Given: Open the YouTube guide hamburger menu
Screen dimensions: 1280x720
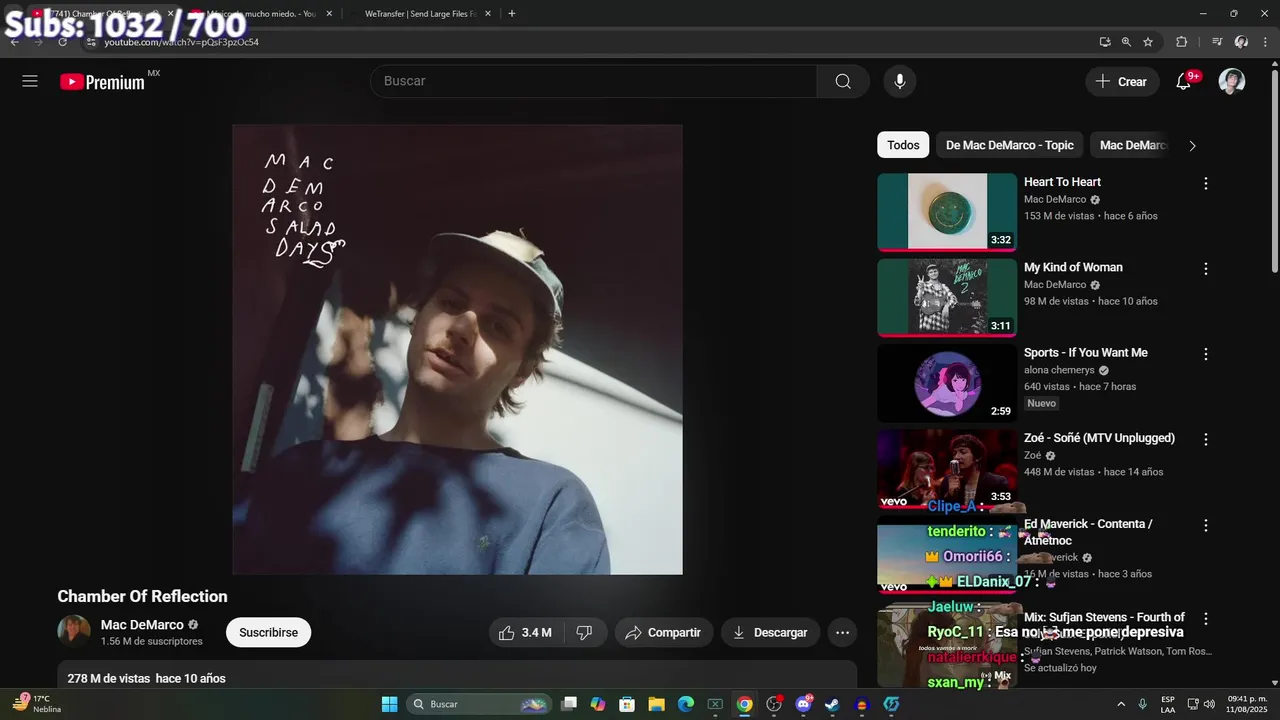Looking at the screenshot, I should [x=30, y=81].
